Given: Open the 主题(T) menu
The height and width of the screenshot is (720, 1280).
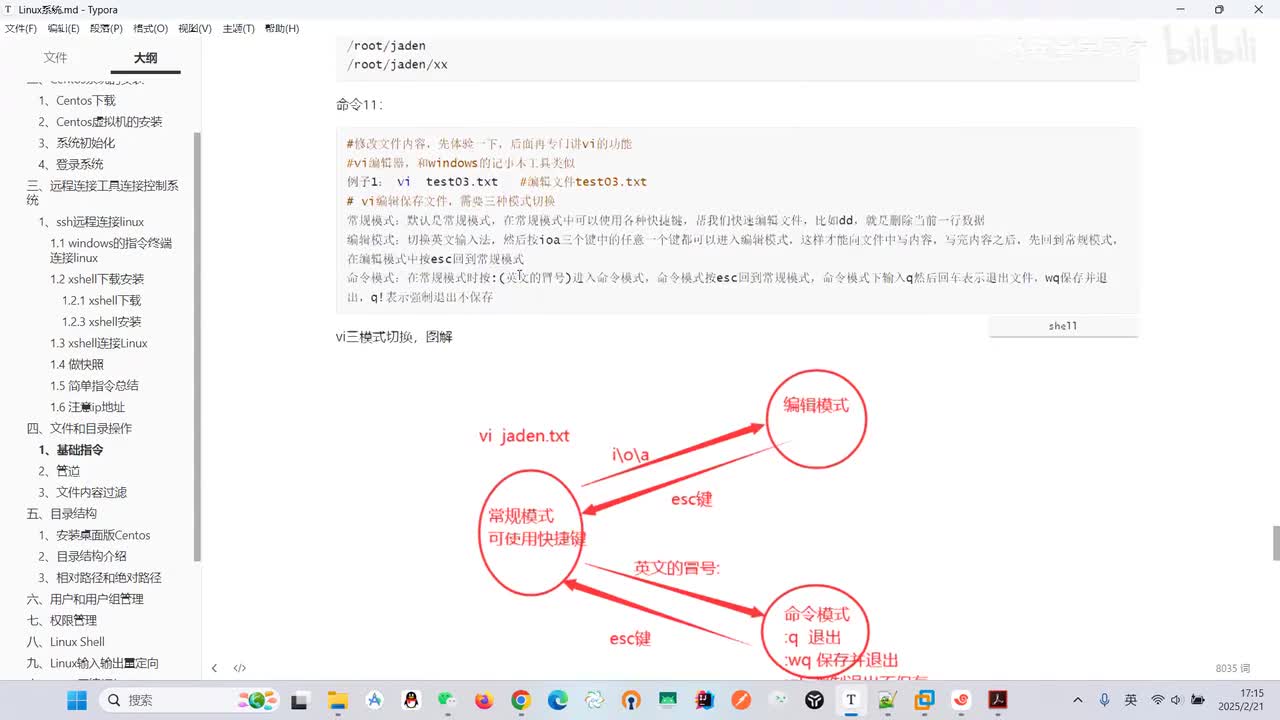Looking at the screenshot, I should point(238,28).
